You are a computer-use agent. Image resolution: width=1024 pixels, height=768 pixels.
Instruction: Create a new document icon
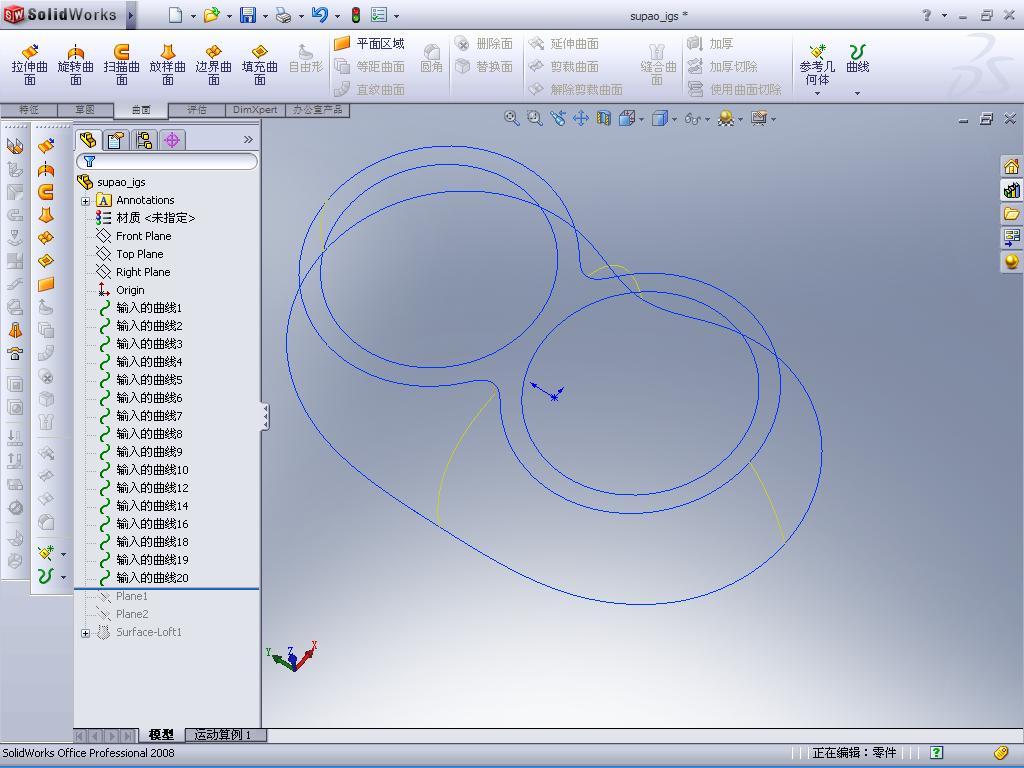(175, 15)
